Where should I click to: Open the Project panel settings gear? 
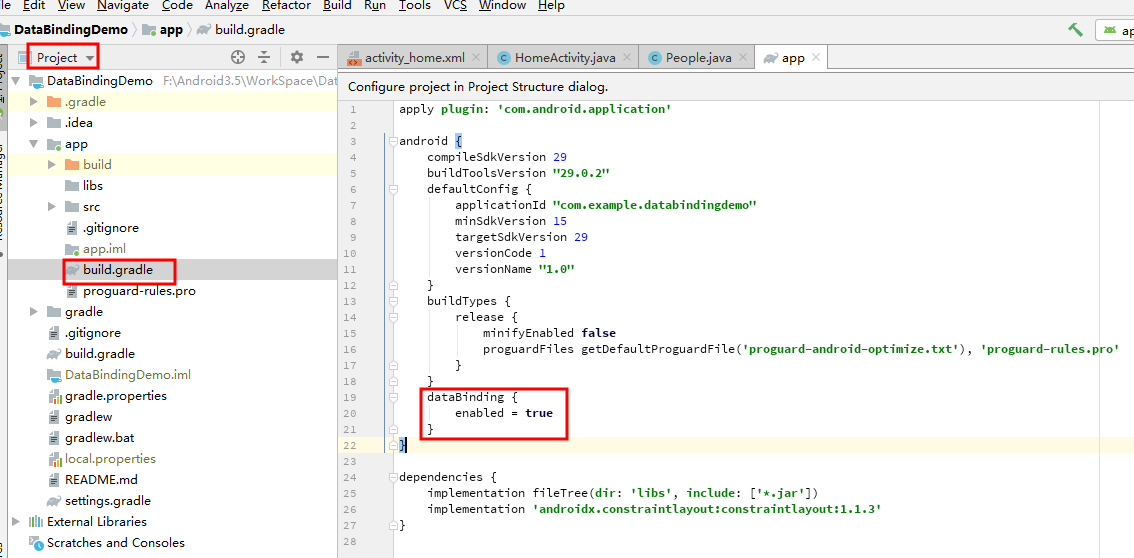297,57
